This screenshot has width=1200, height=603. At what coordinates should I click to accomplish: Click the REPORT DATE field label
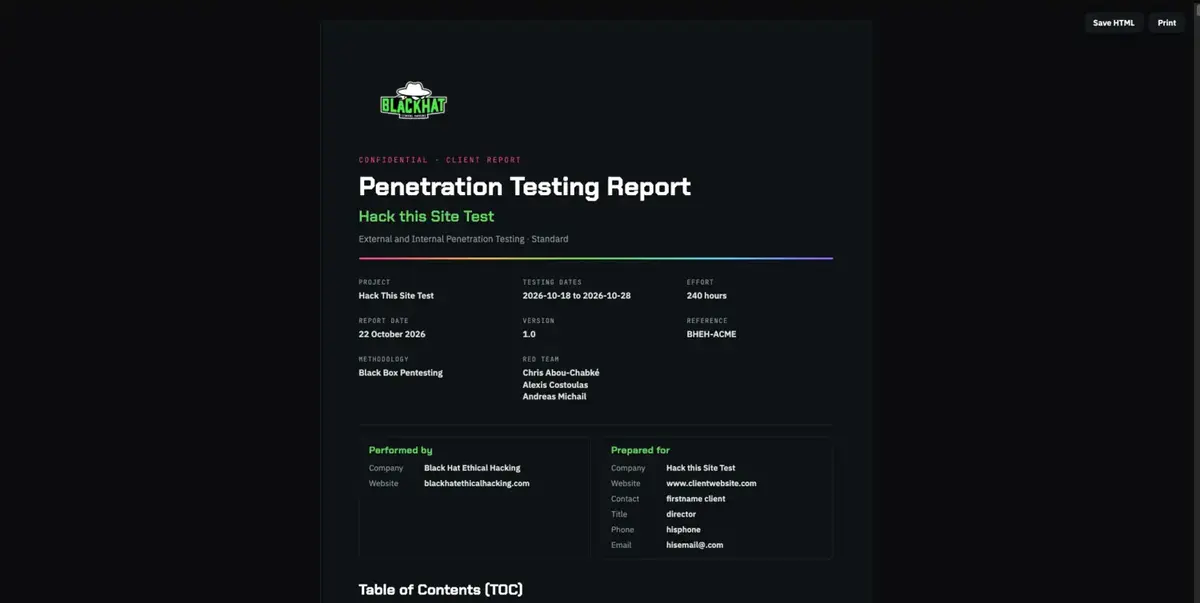383,321
